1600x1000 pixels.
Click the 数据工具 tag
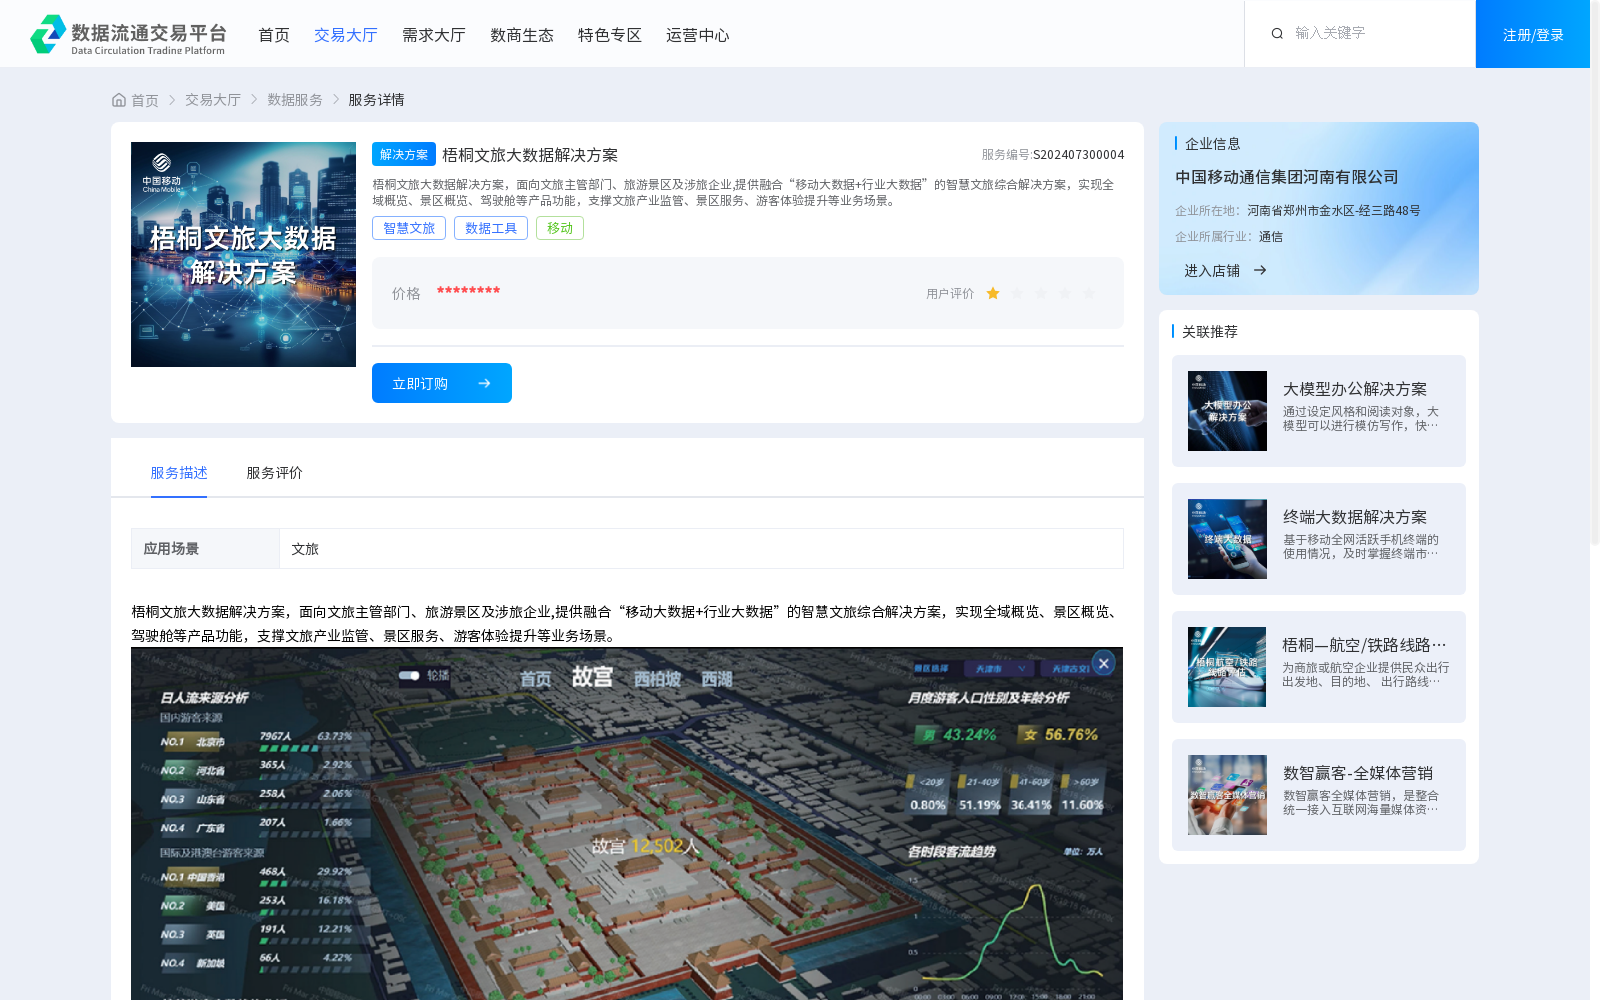pos(491,228)
